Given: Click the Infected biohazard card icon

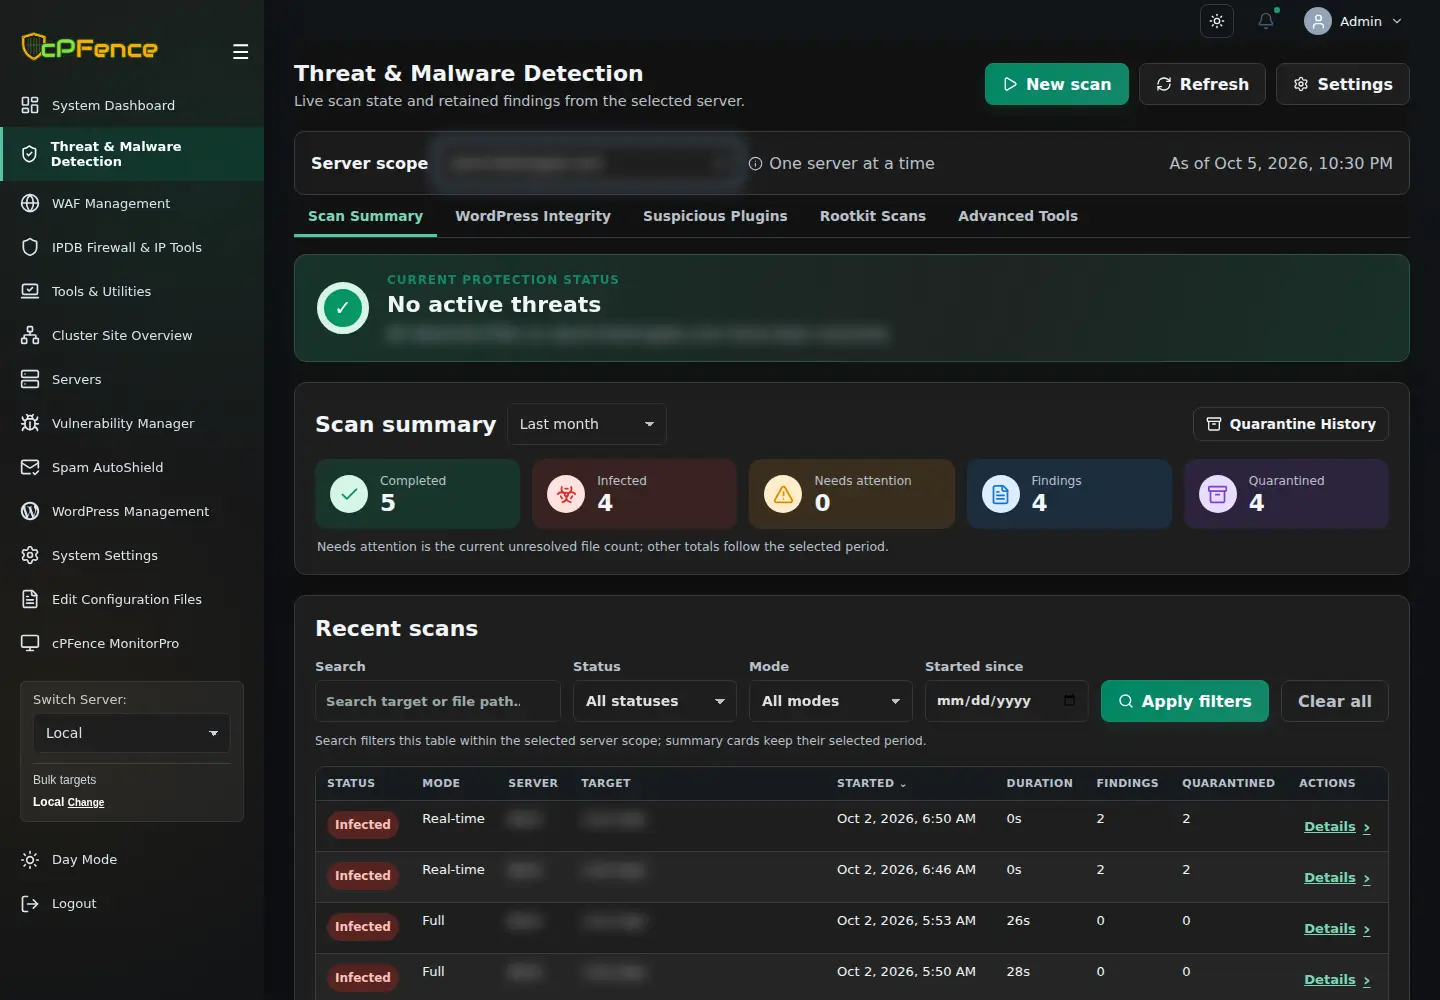Looking at the screenshot, I should pos(566,494).
